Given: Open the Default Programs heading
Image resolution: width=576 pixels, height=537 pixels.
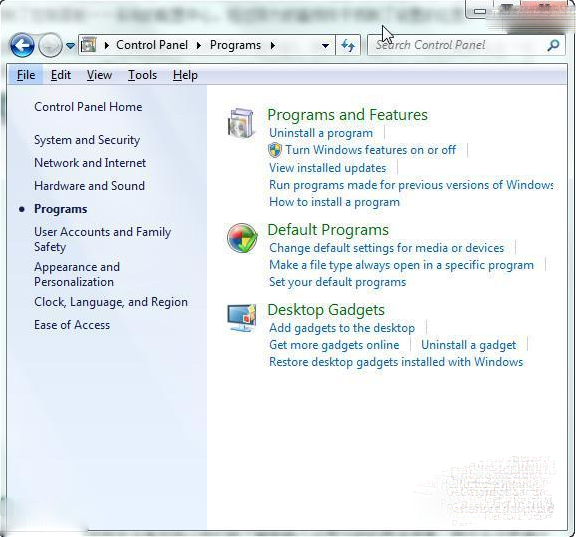Looking at the screenshot, I should point(328,230).
